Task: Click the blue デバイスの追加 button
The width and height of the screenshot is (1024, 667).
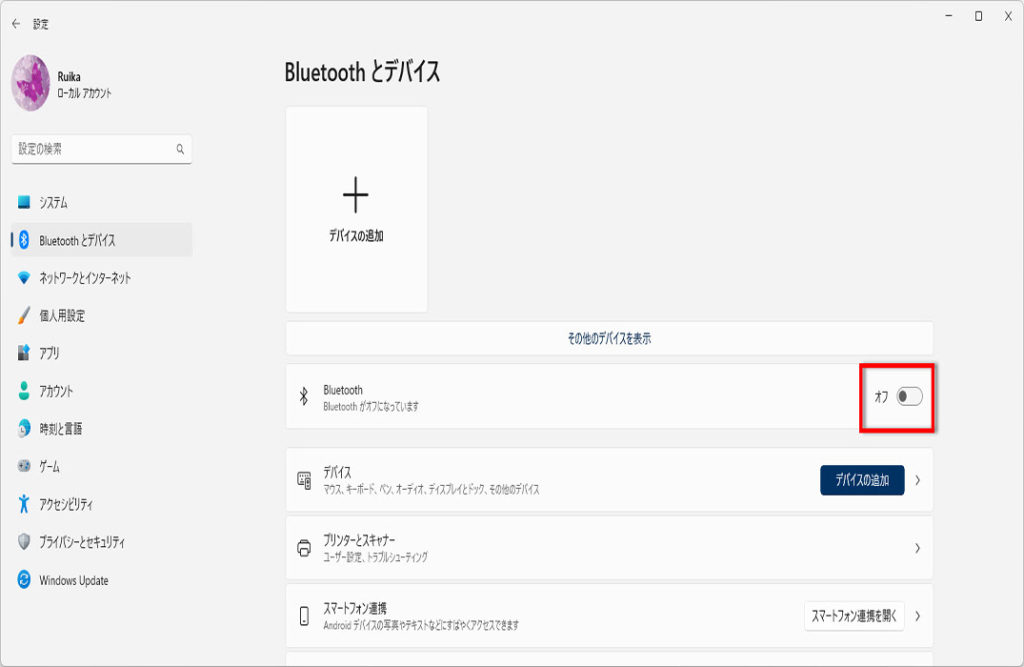Action: (x=862, y=480)
